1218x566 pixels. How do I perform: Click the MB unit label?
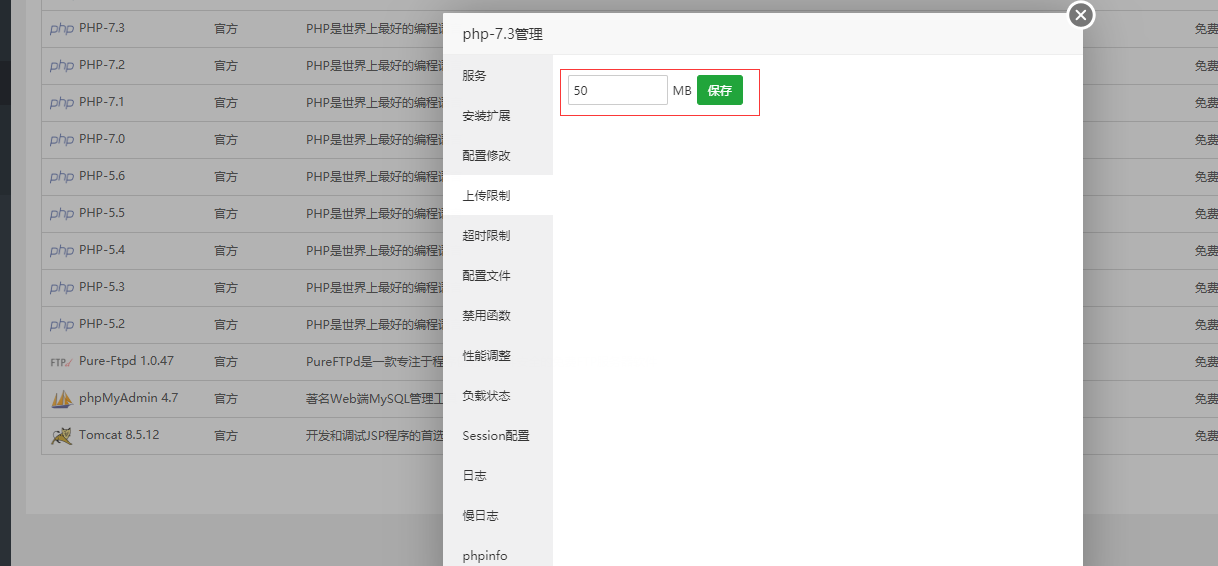pyautogui.click(x=682, y=91)
